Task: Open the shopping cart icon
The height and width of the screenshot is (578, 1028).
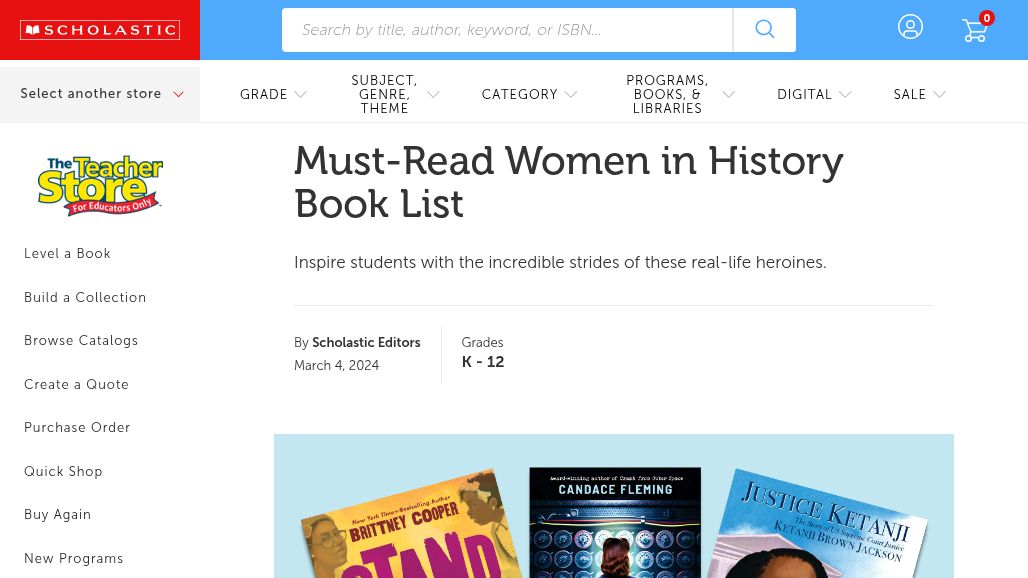Action: (975, 30)
